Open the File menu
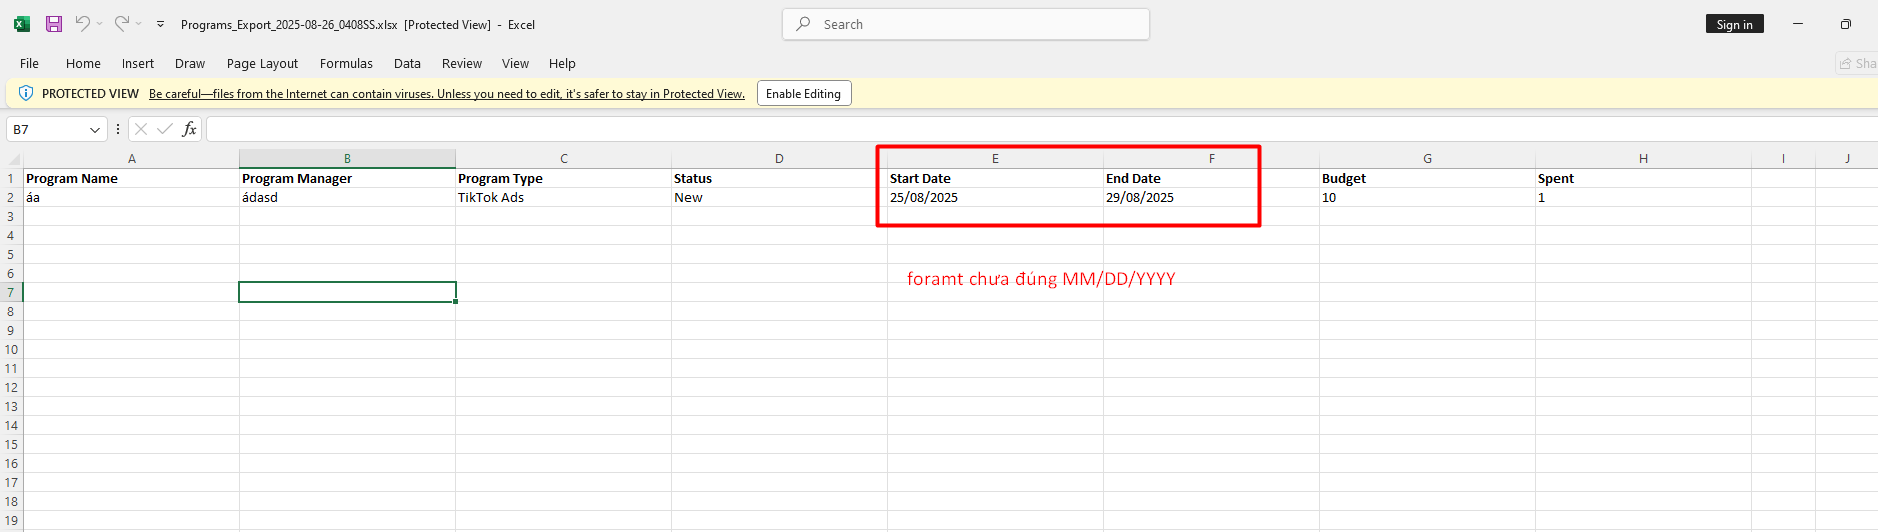The image size is (1878, 532). [x=29, y=63]
